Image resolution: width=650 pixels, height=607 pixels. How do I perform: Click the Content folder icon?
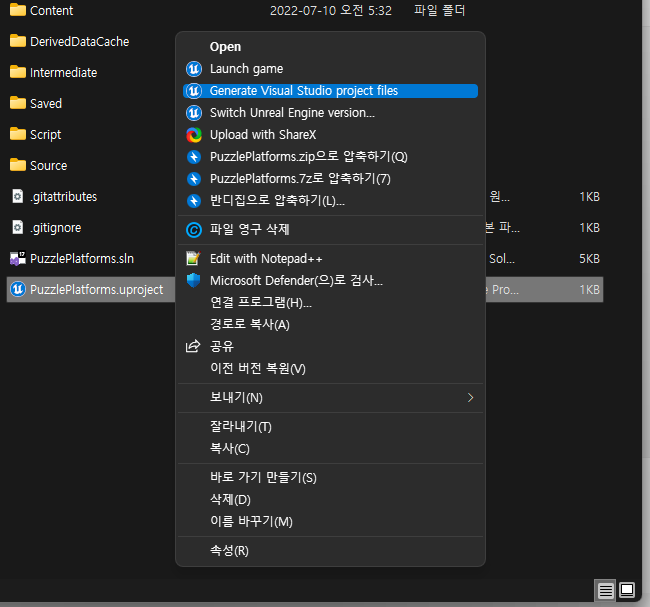(18, 10)
